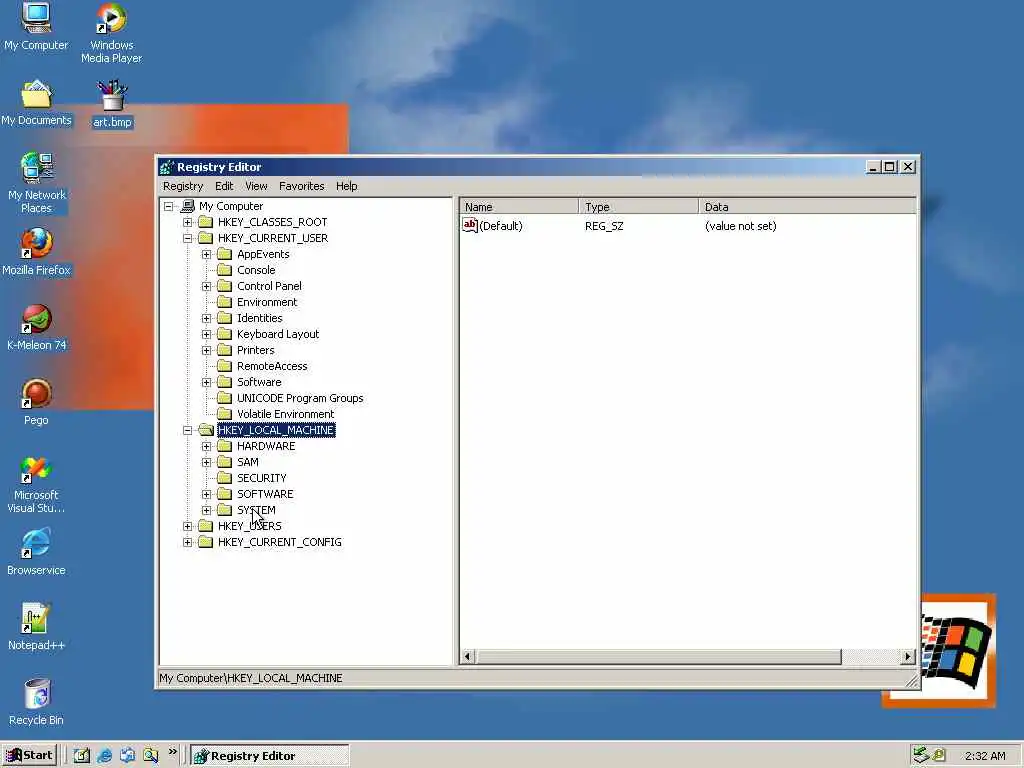Click the network tray icon
The image size is (1024, 768).
pyautogui.click(x=921, y=755)
